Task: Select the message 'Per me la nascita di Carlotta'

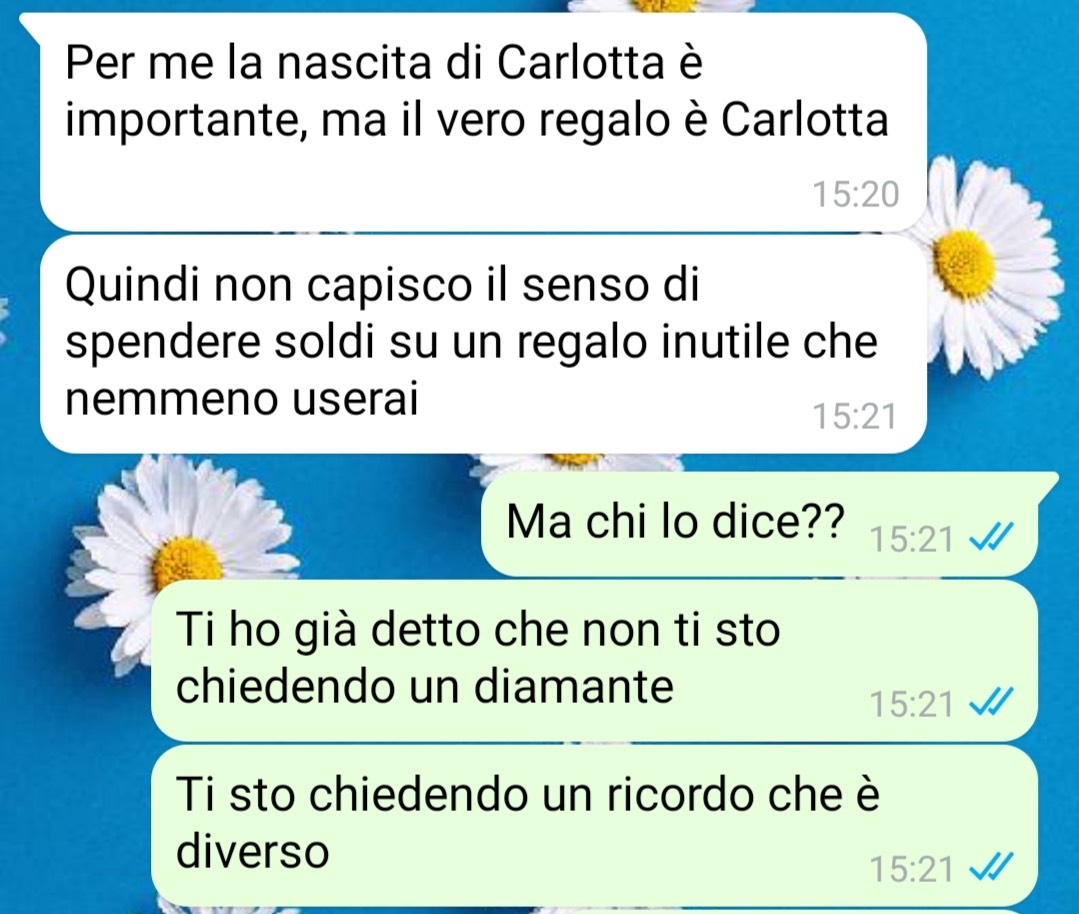Action: tap(483, 122)
